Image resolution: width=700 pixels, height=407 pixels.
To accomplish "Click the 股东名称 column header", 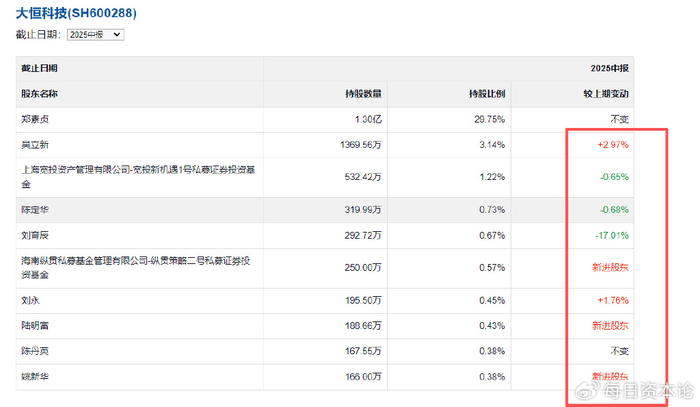I will (40, 94).
